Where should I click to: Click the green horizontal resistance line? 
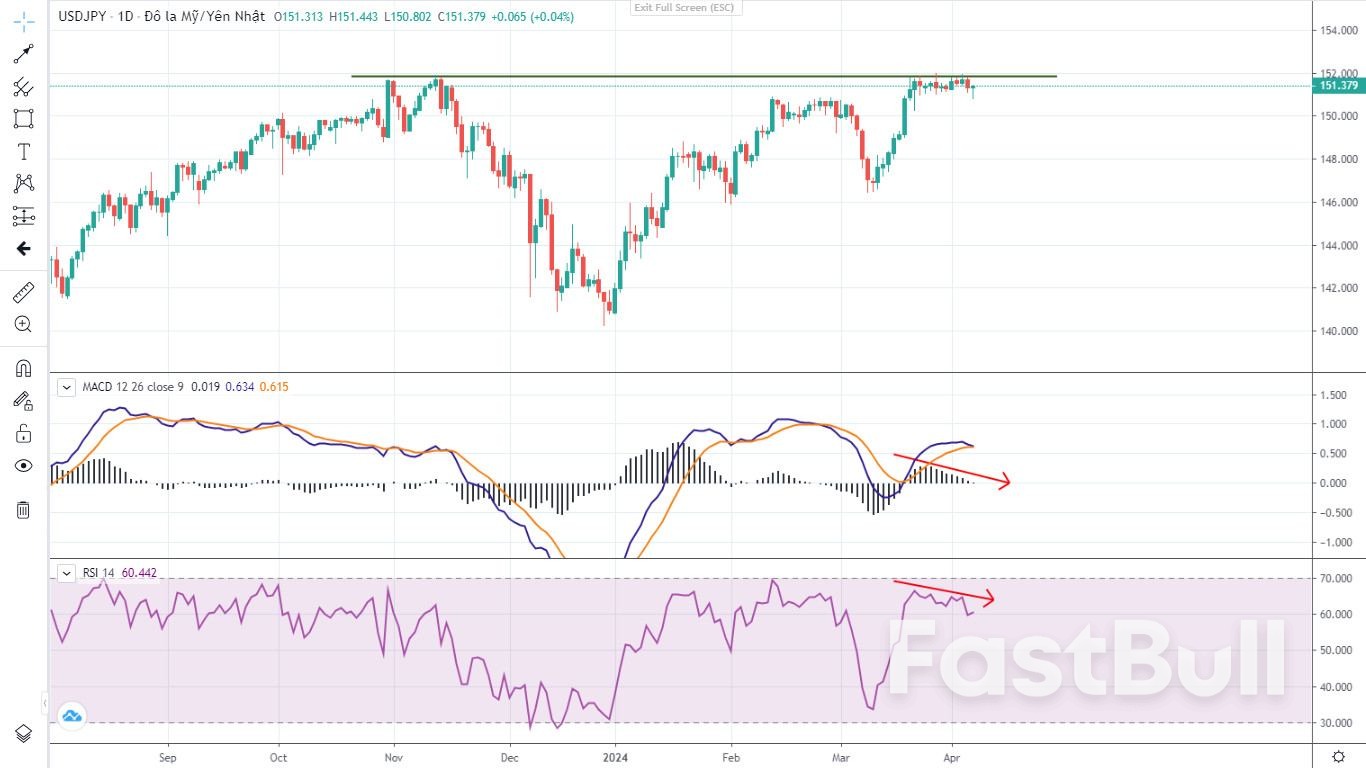[703, 76]
